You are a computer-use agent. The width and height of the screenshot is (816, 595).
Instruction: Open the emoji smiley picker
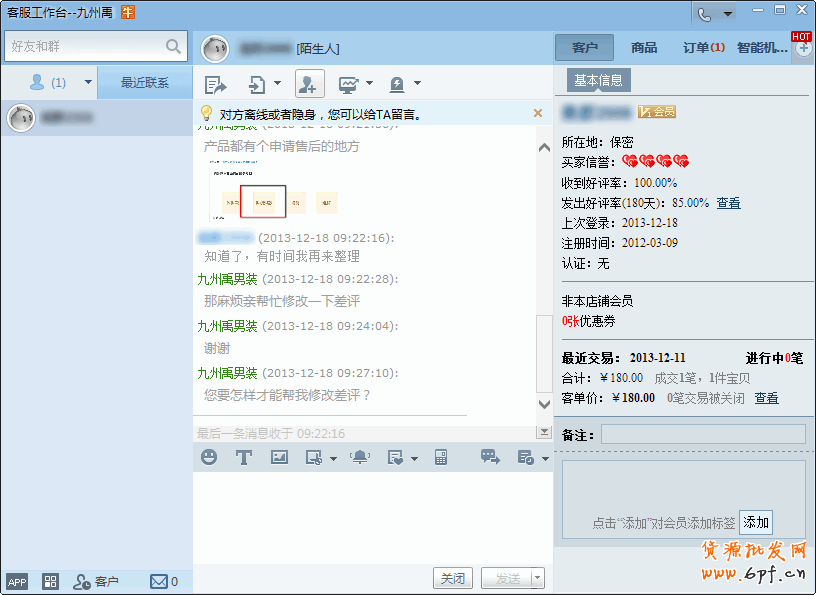pyautogui.click(x=209, y=457)
